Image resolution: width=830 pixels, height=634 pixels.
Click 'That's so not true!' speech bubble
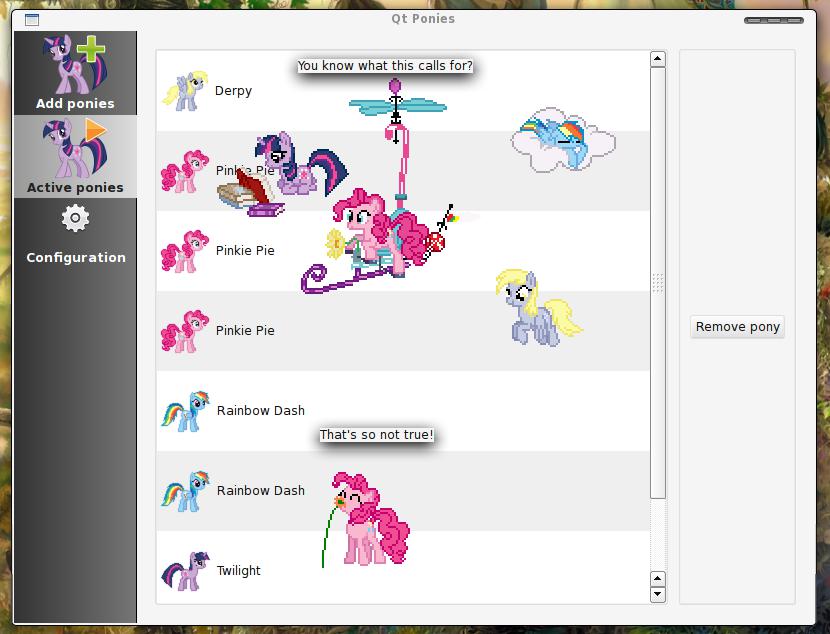coord(376,434)
